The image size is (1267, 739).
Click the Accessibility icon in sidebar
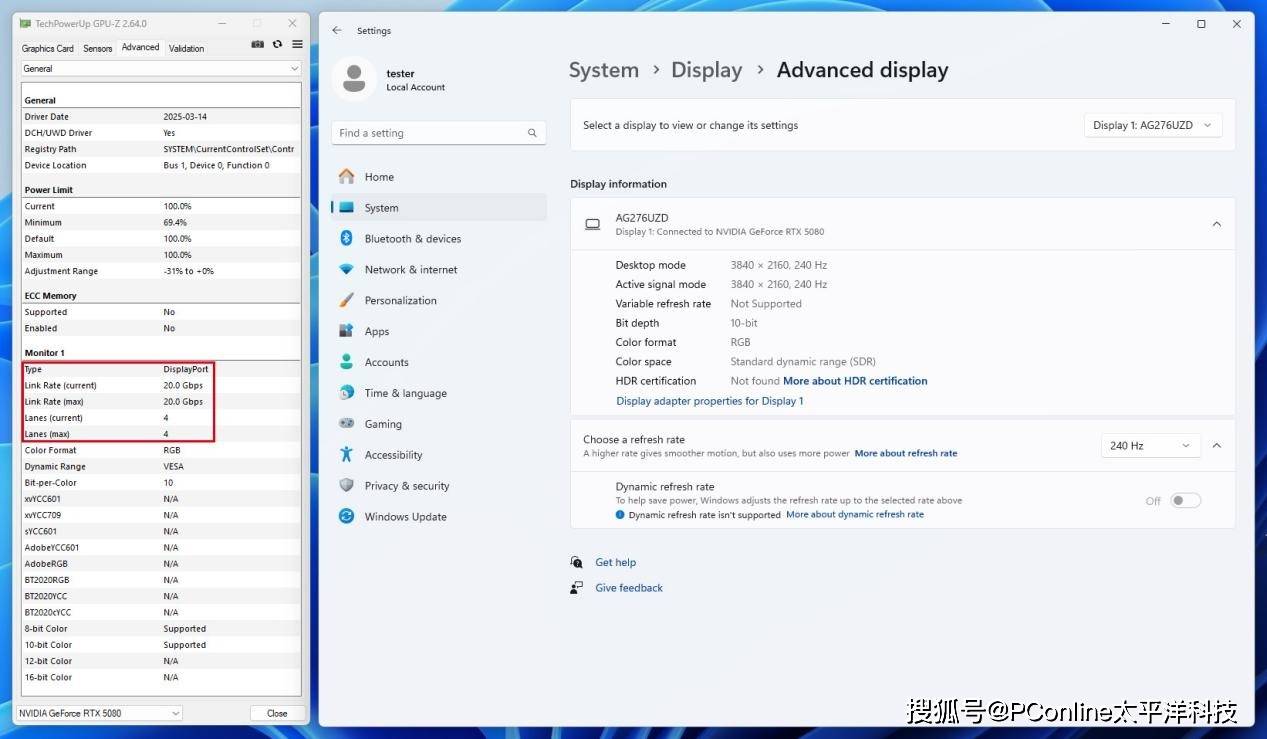(x=346, y=455)
